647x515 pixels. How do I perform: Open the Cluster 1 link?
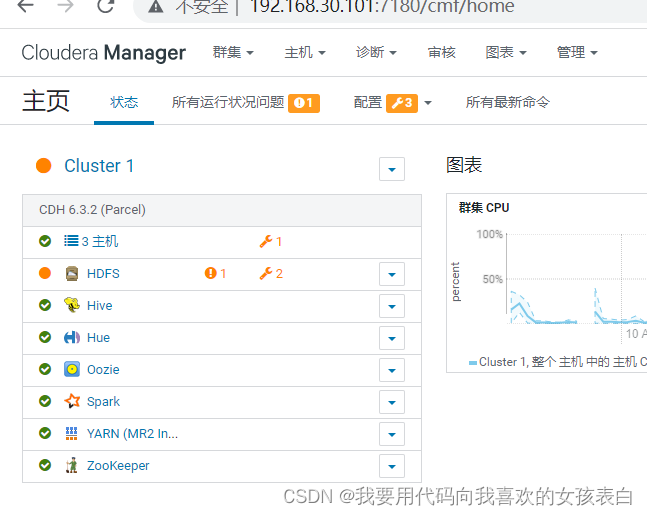[99, 166]
